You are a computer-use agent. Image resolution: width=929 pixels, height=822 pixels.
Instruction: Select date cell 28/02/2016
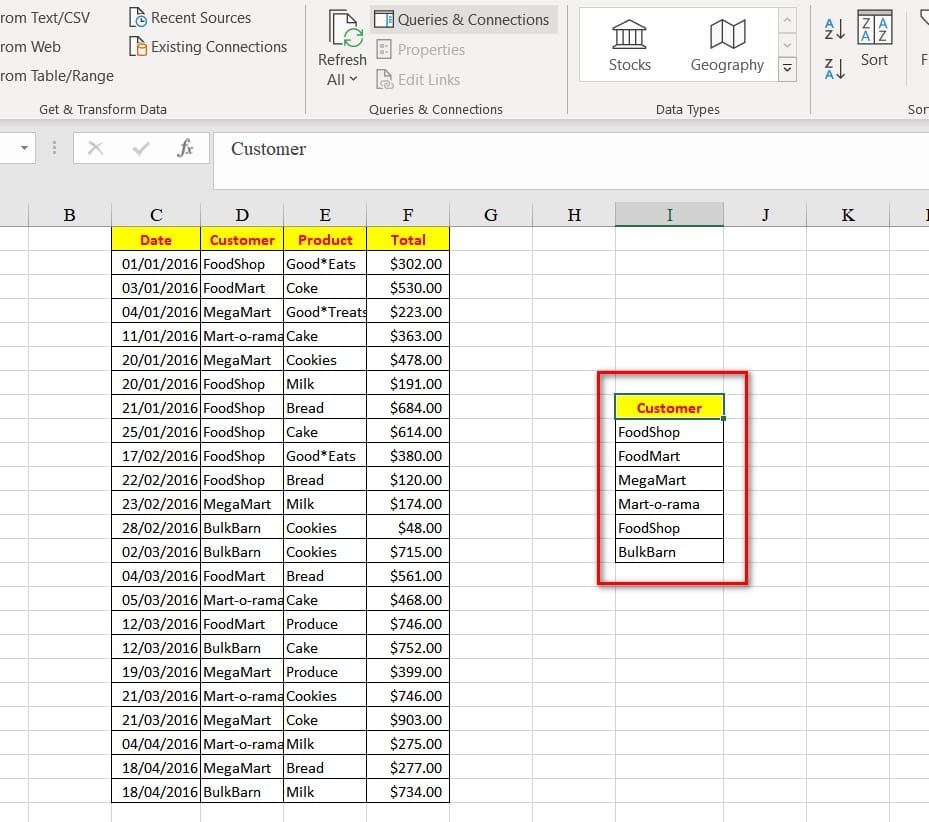point(156,527)
